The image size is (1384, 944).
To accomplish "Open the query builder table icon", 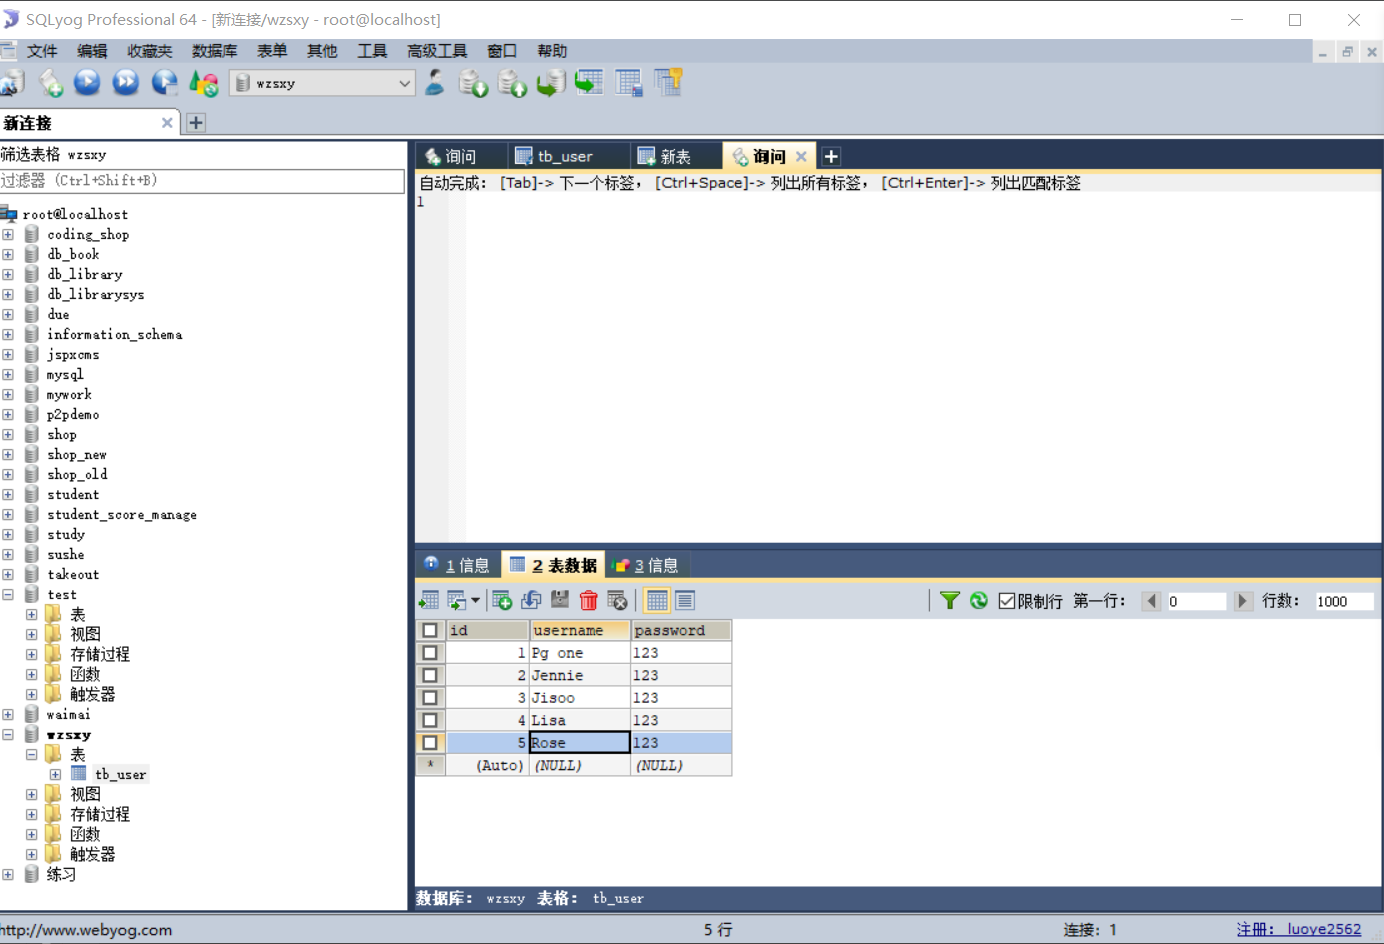I will pos(629,84).
